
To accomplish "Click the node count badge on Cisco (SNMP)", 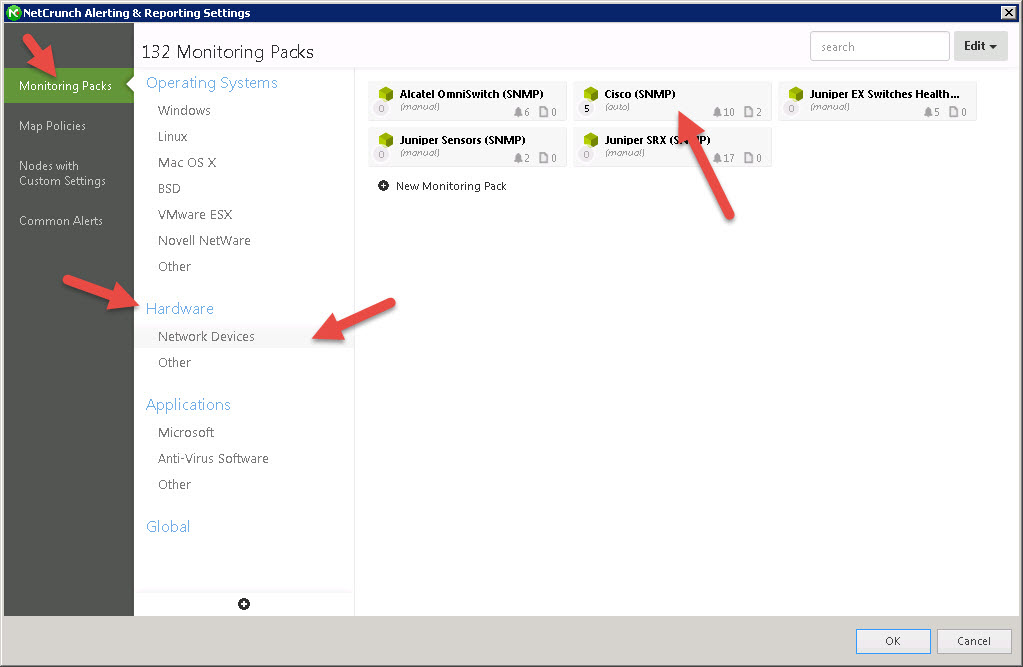I will [x=587, y=108].
